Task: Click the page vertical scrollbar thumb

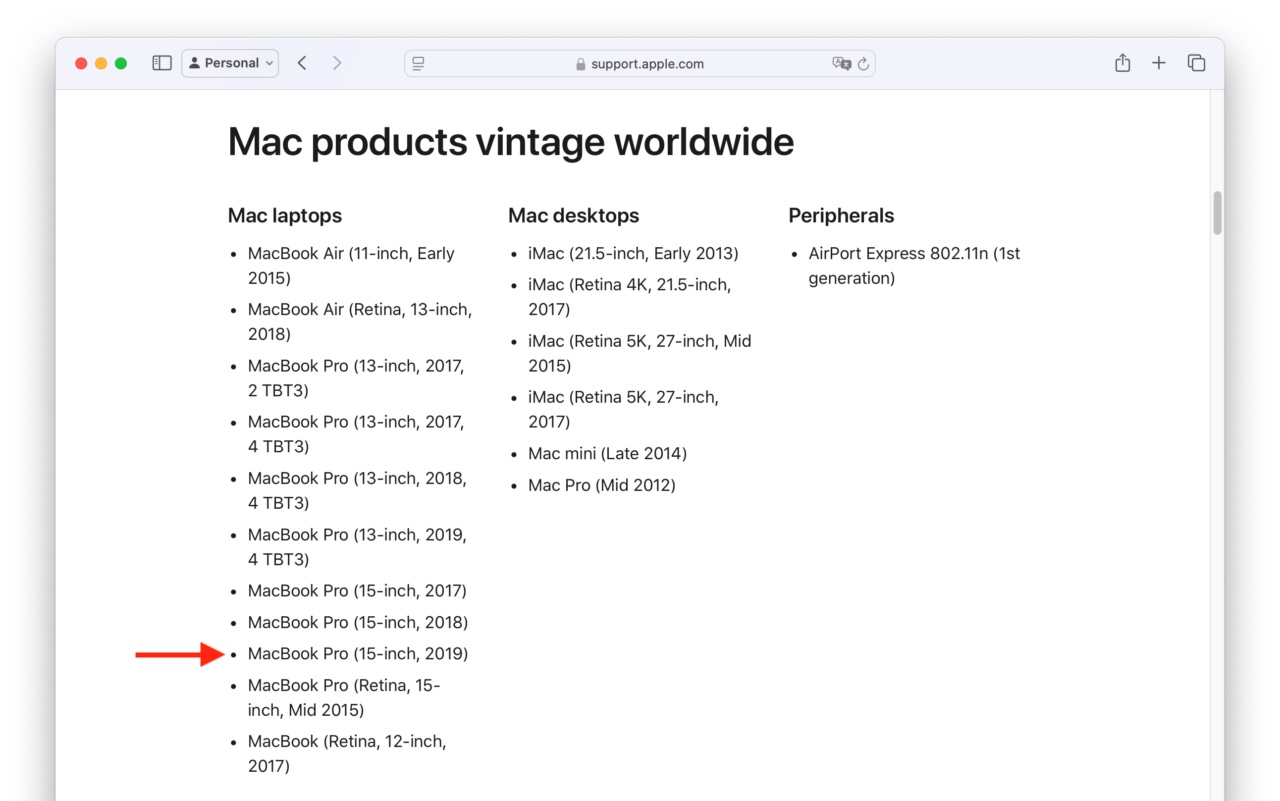Action: (x=1217, y=213)
